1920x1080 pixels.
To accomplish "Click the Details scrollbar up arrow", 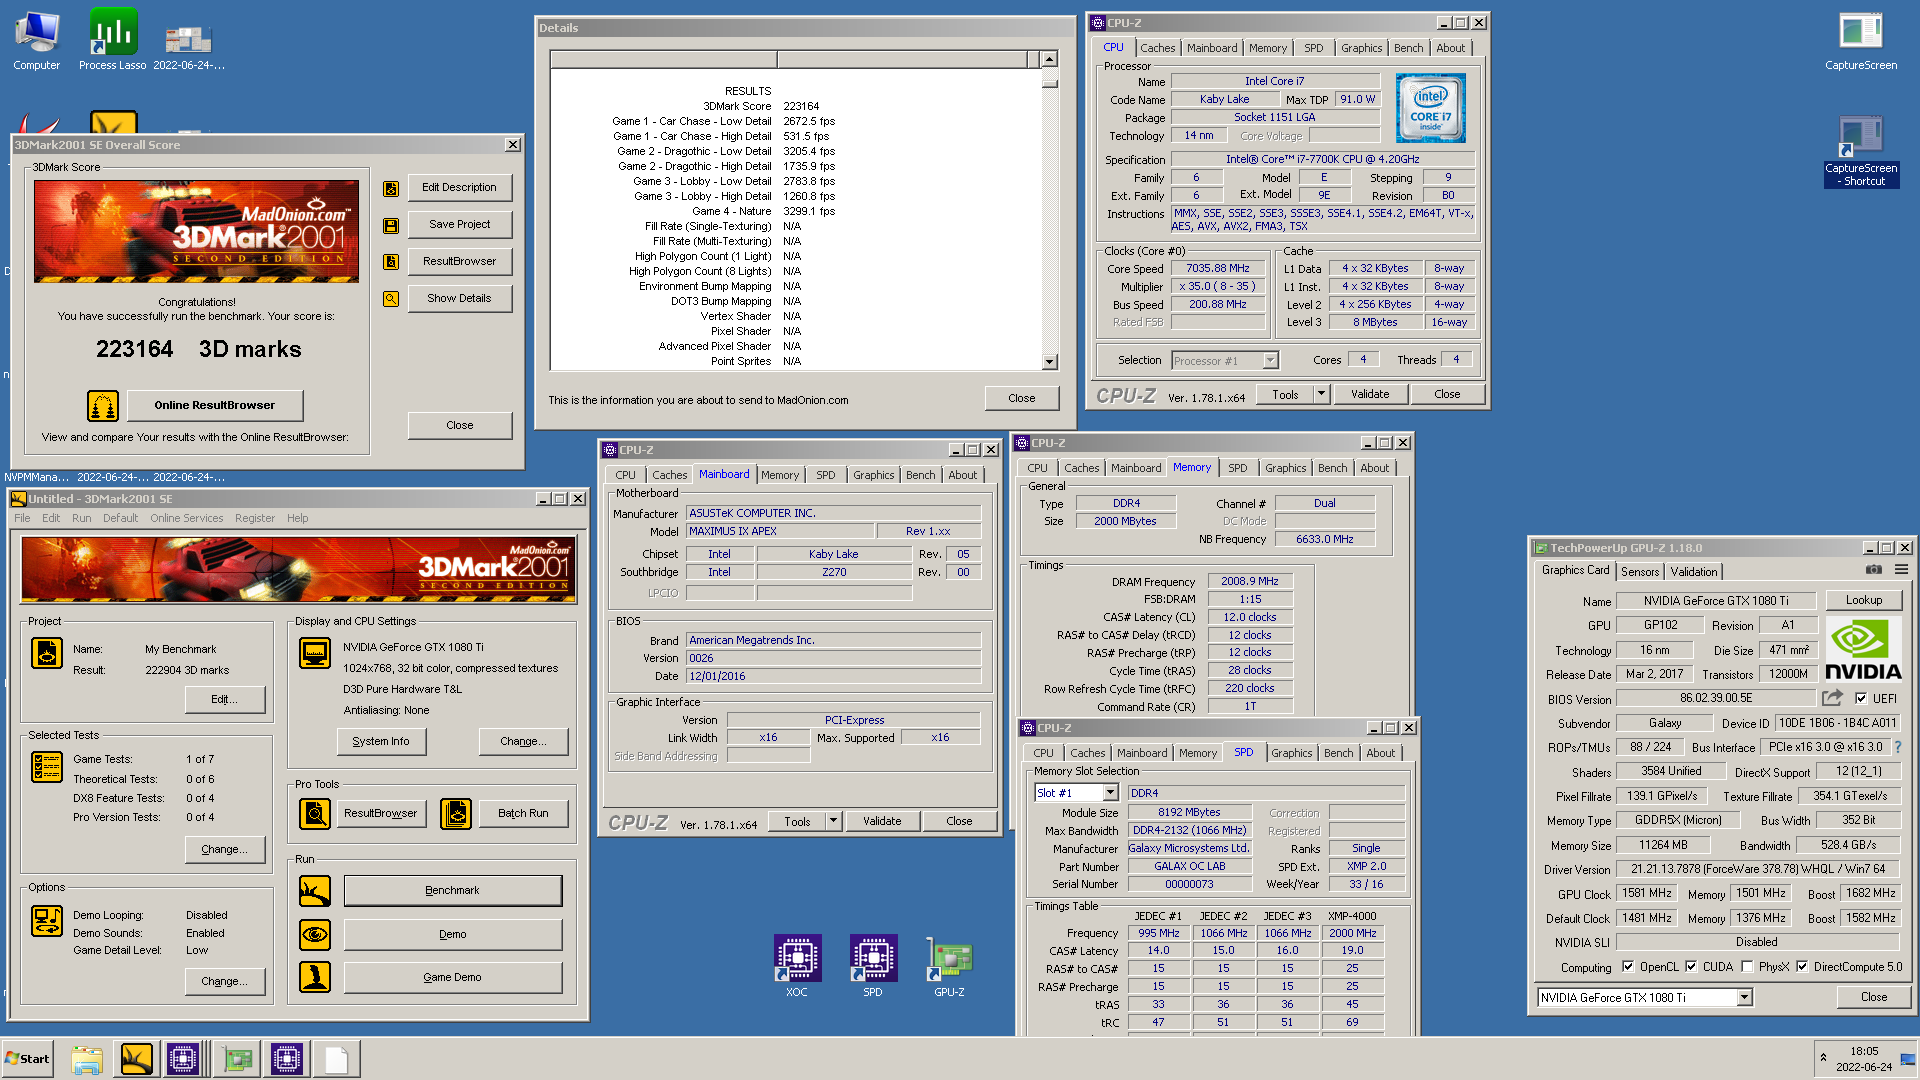I will [1049, 59].
